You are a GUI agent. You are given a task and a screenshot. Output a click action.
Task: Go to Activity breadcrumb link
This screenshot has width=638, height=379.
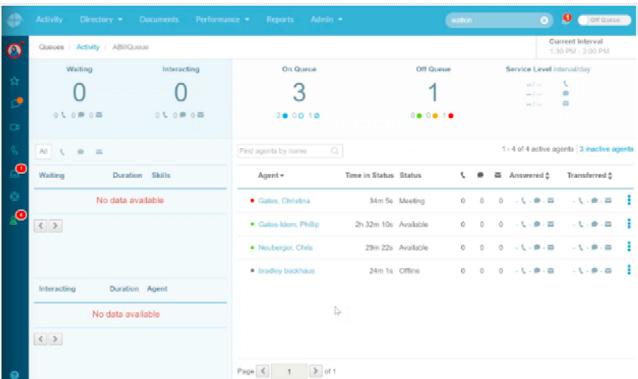87,47
